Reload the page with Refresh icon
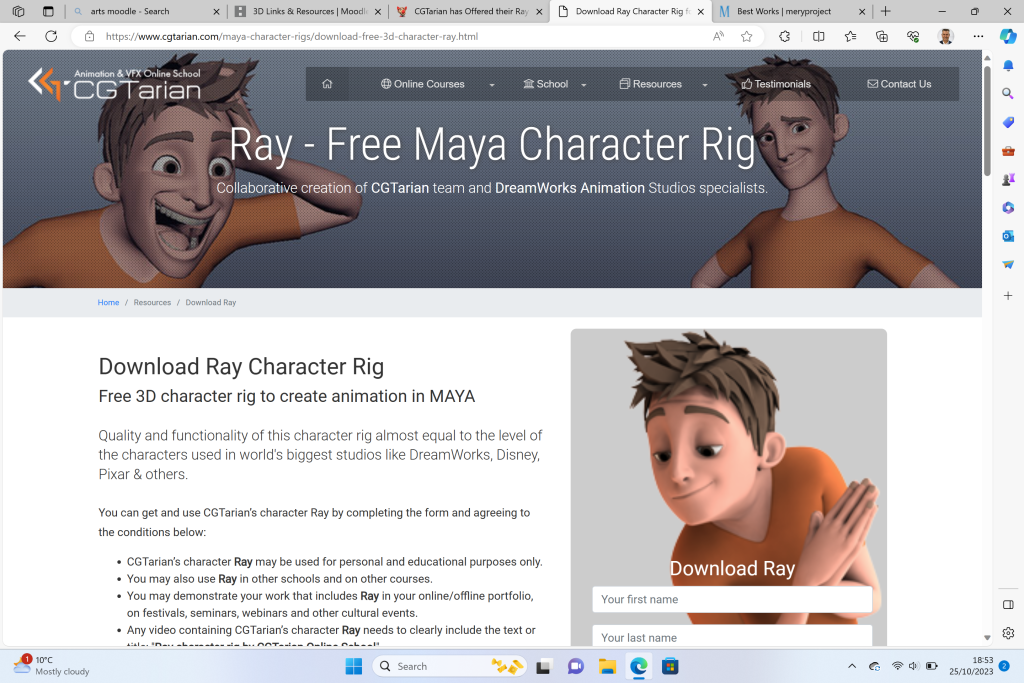1024x683 pixels. point(51,37)
